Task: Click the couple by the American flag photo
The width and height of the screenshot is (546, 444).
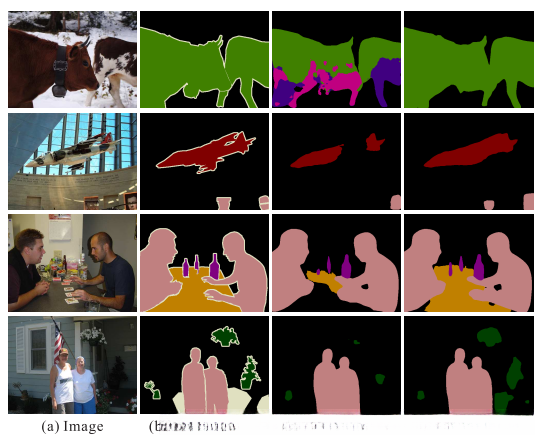Action: pyautogui.click(x=72, y=365)
